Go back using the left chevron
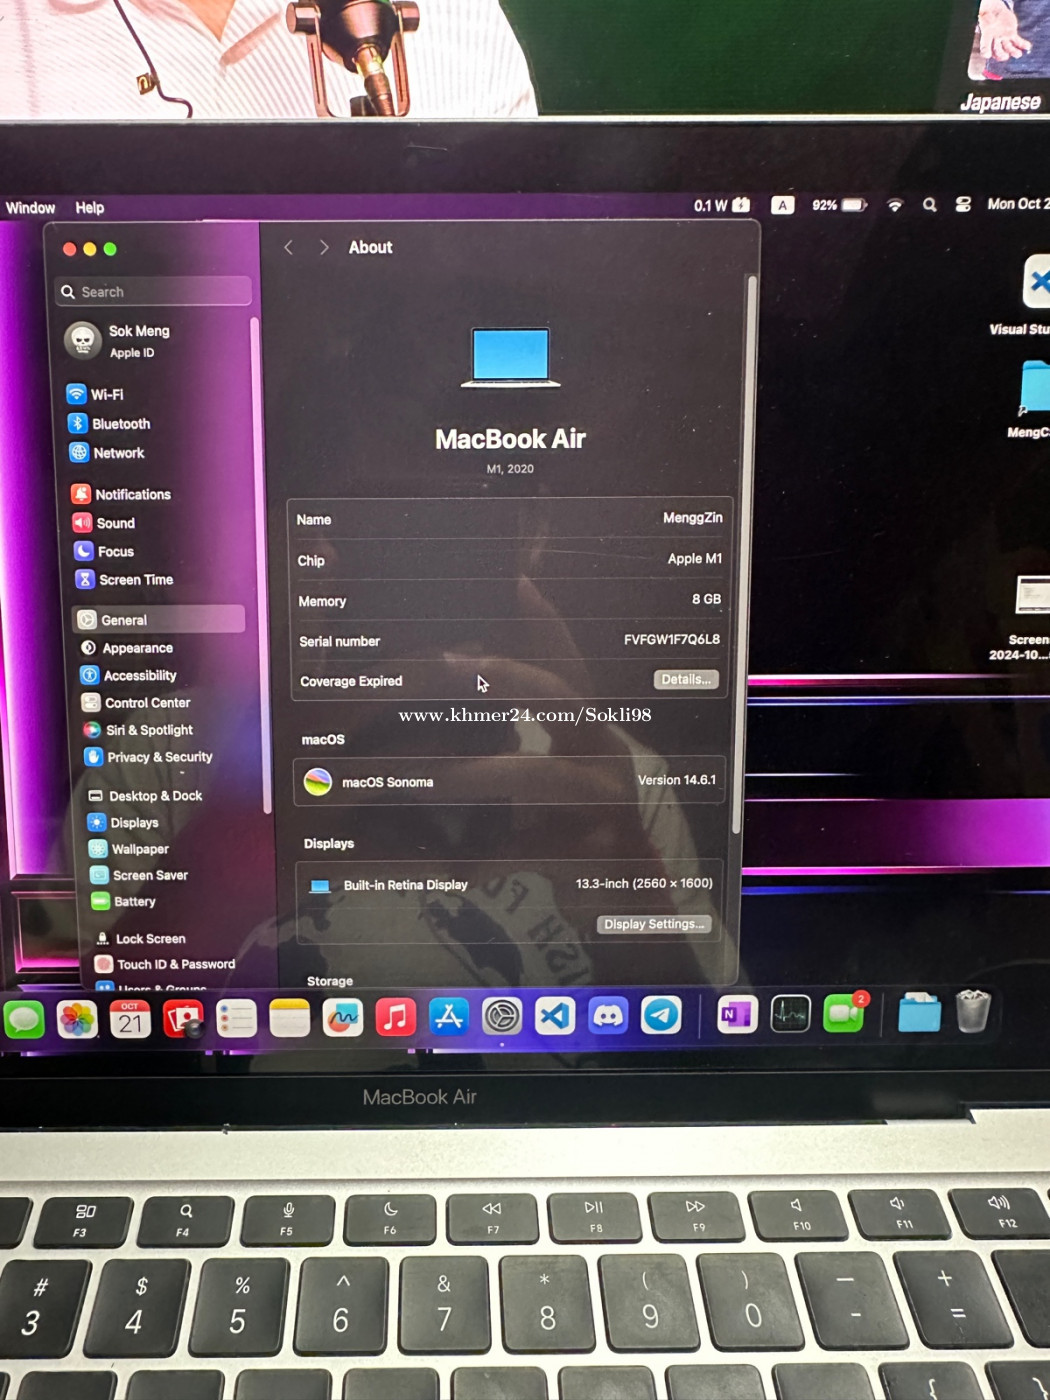Viewport: 1050px width, 1400px height. [x=288, y=247]
